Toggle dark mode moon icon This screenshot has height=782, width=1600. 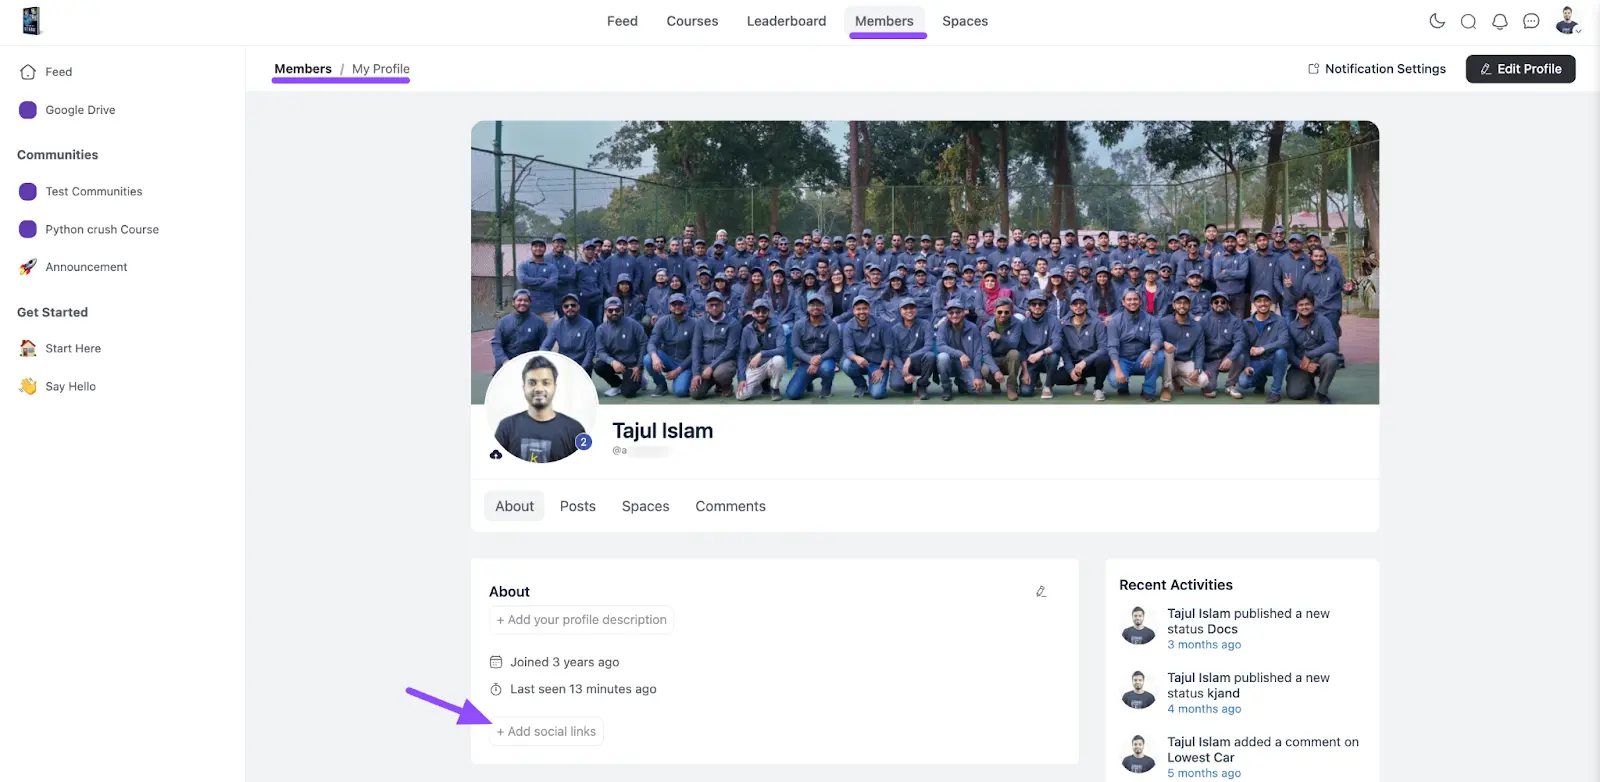point(1437,21)
